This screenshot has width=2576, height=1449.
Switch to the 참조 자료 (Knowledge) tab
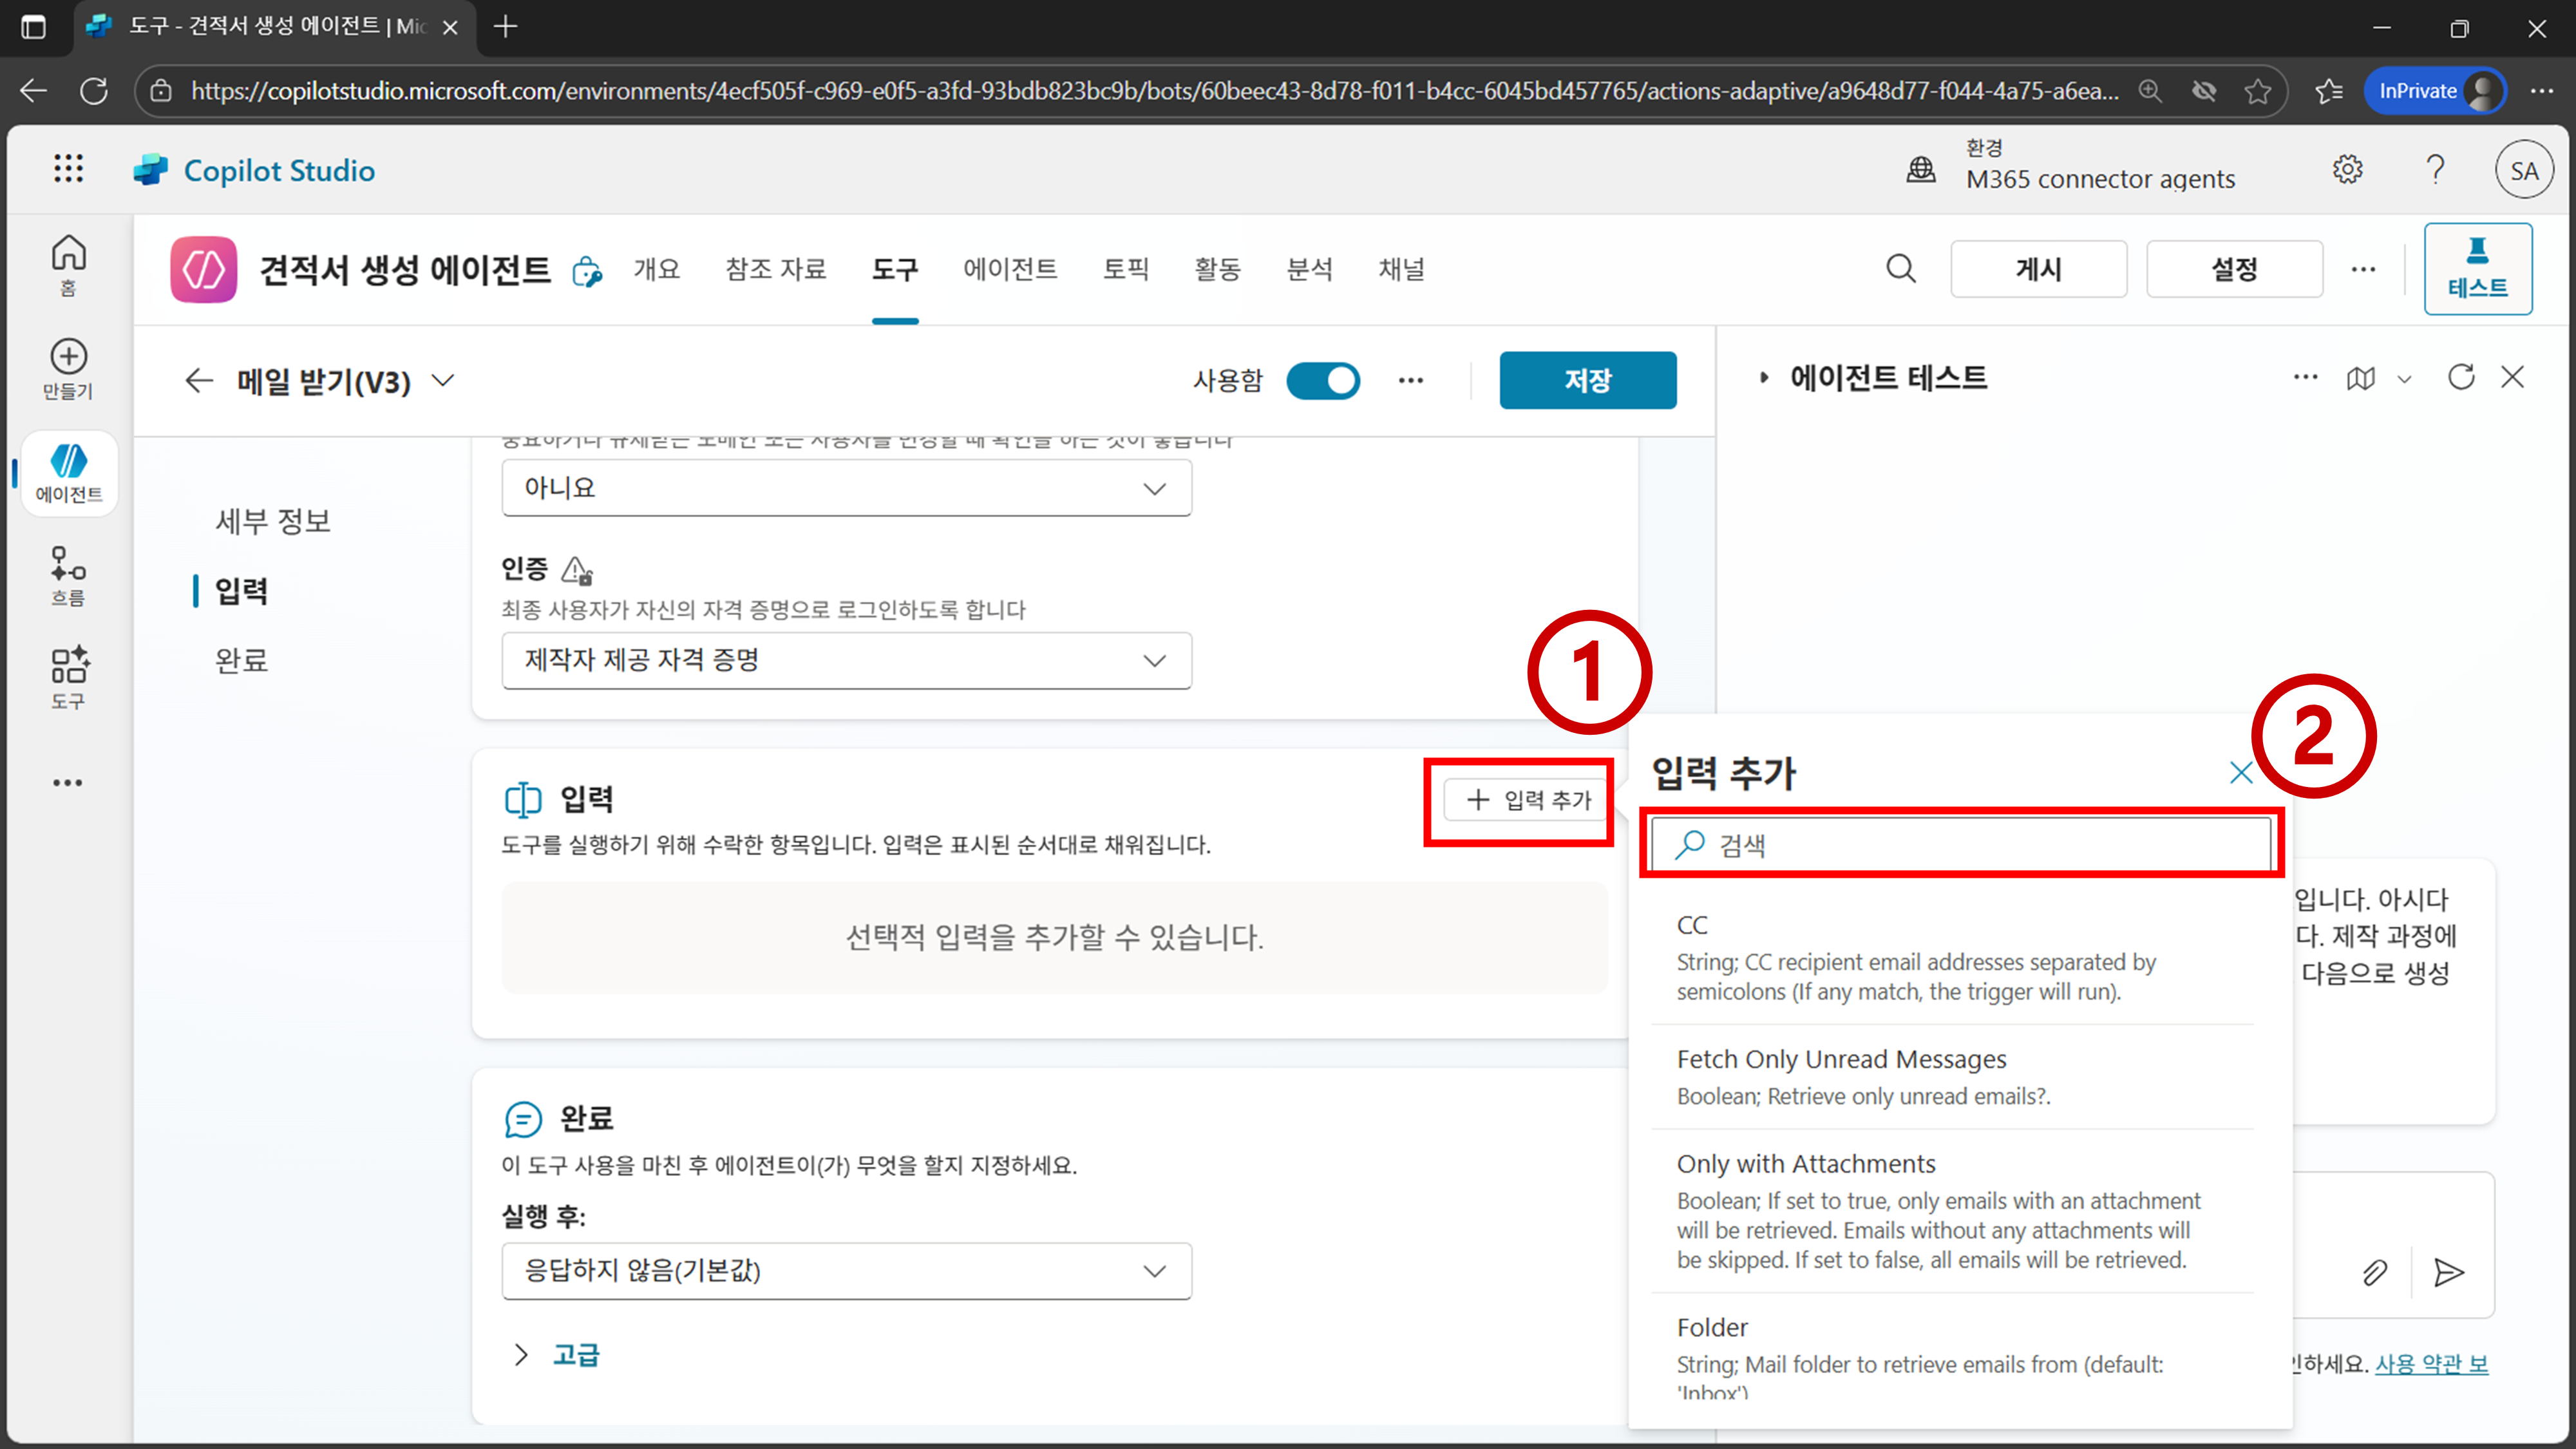(775, 269)
